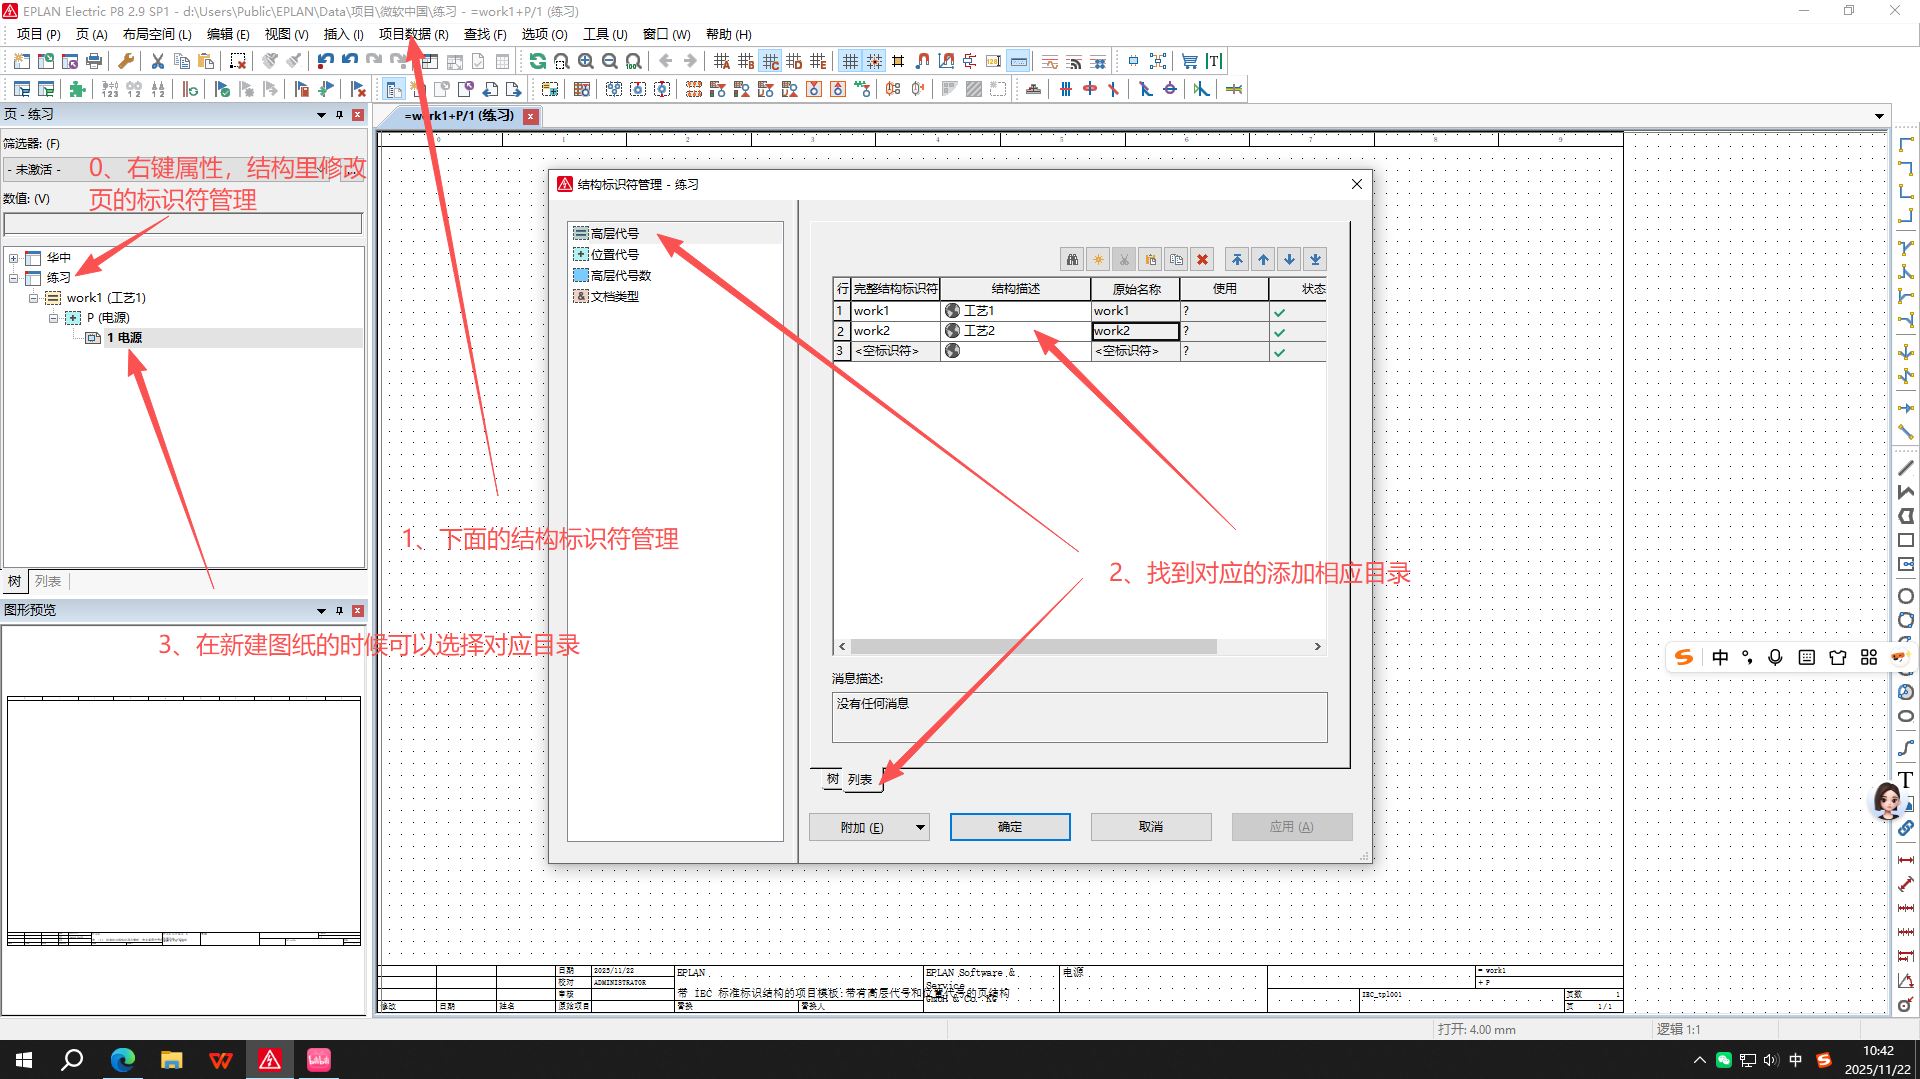Select 高层代号 in the dialog list
This screenshot has height=1079, width=1920.
coord(614,234)
